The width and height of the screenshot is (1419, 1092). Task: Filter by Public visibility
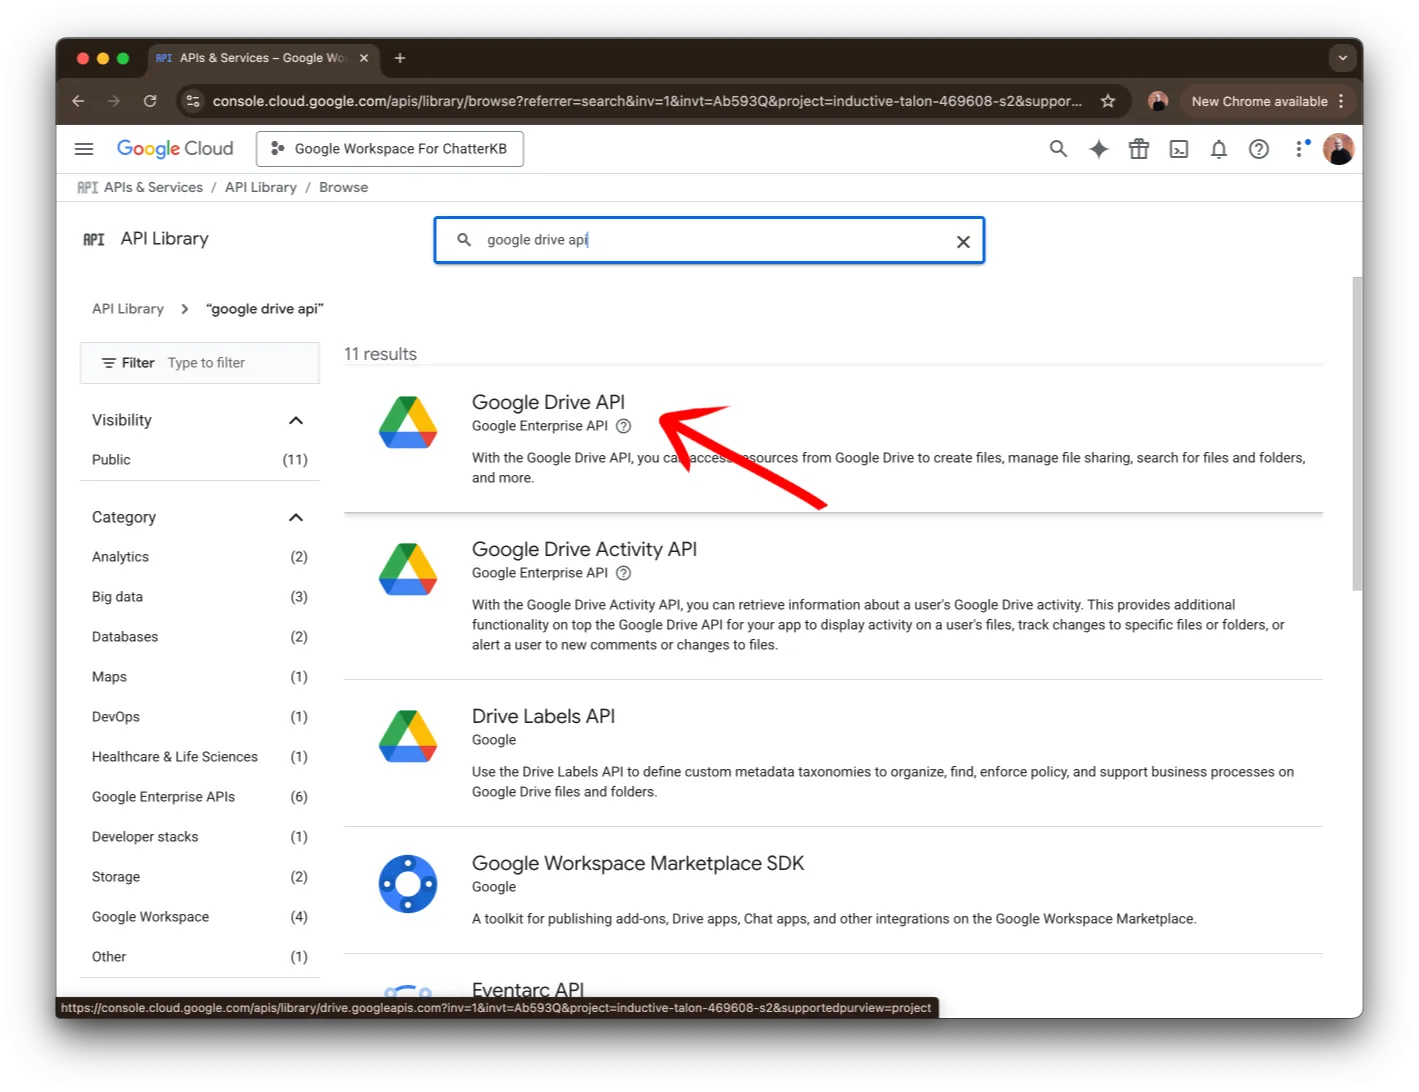[200, 460]
